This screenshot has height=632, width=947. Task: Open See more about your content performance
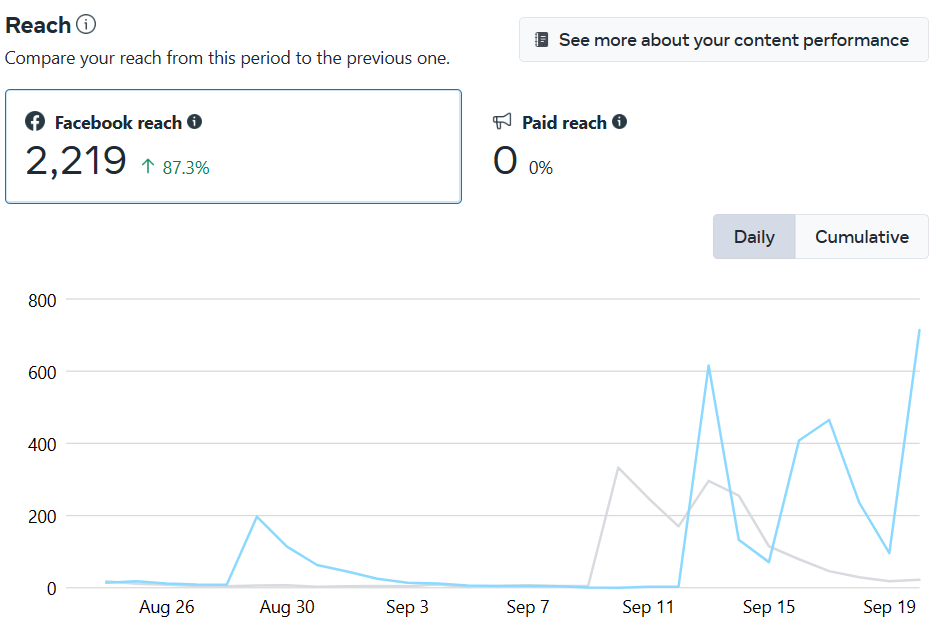723,40
